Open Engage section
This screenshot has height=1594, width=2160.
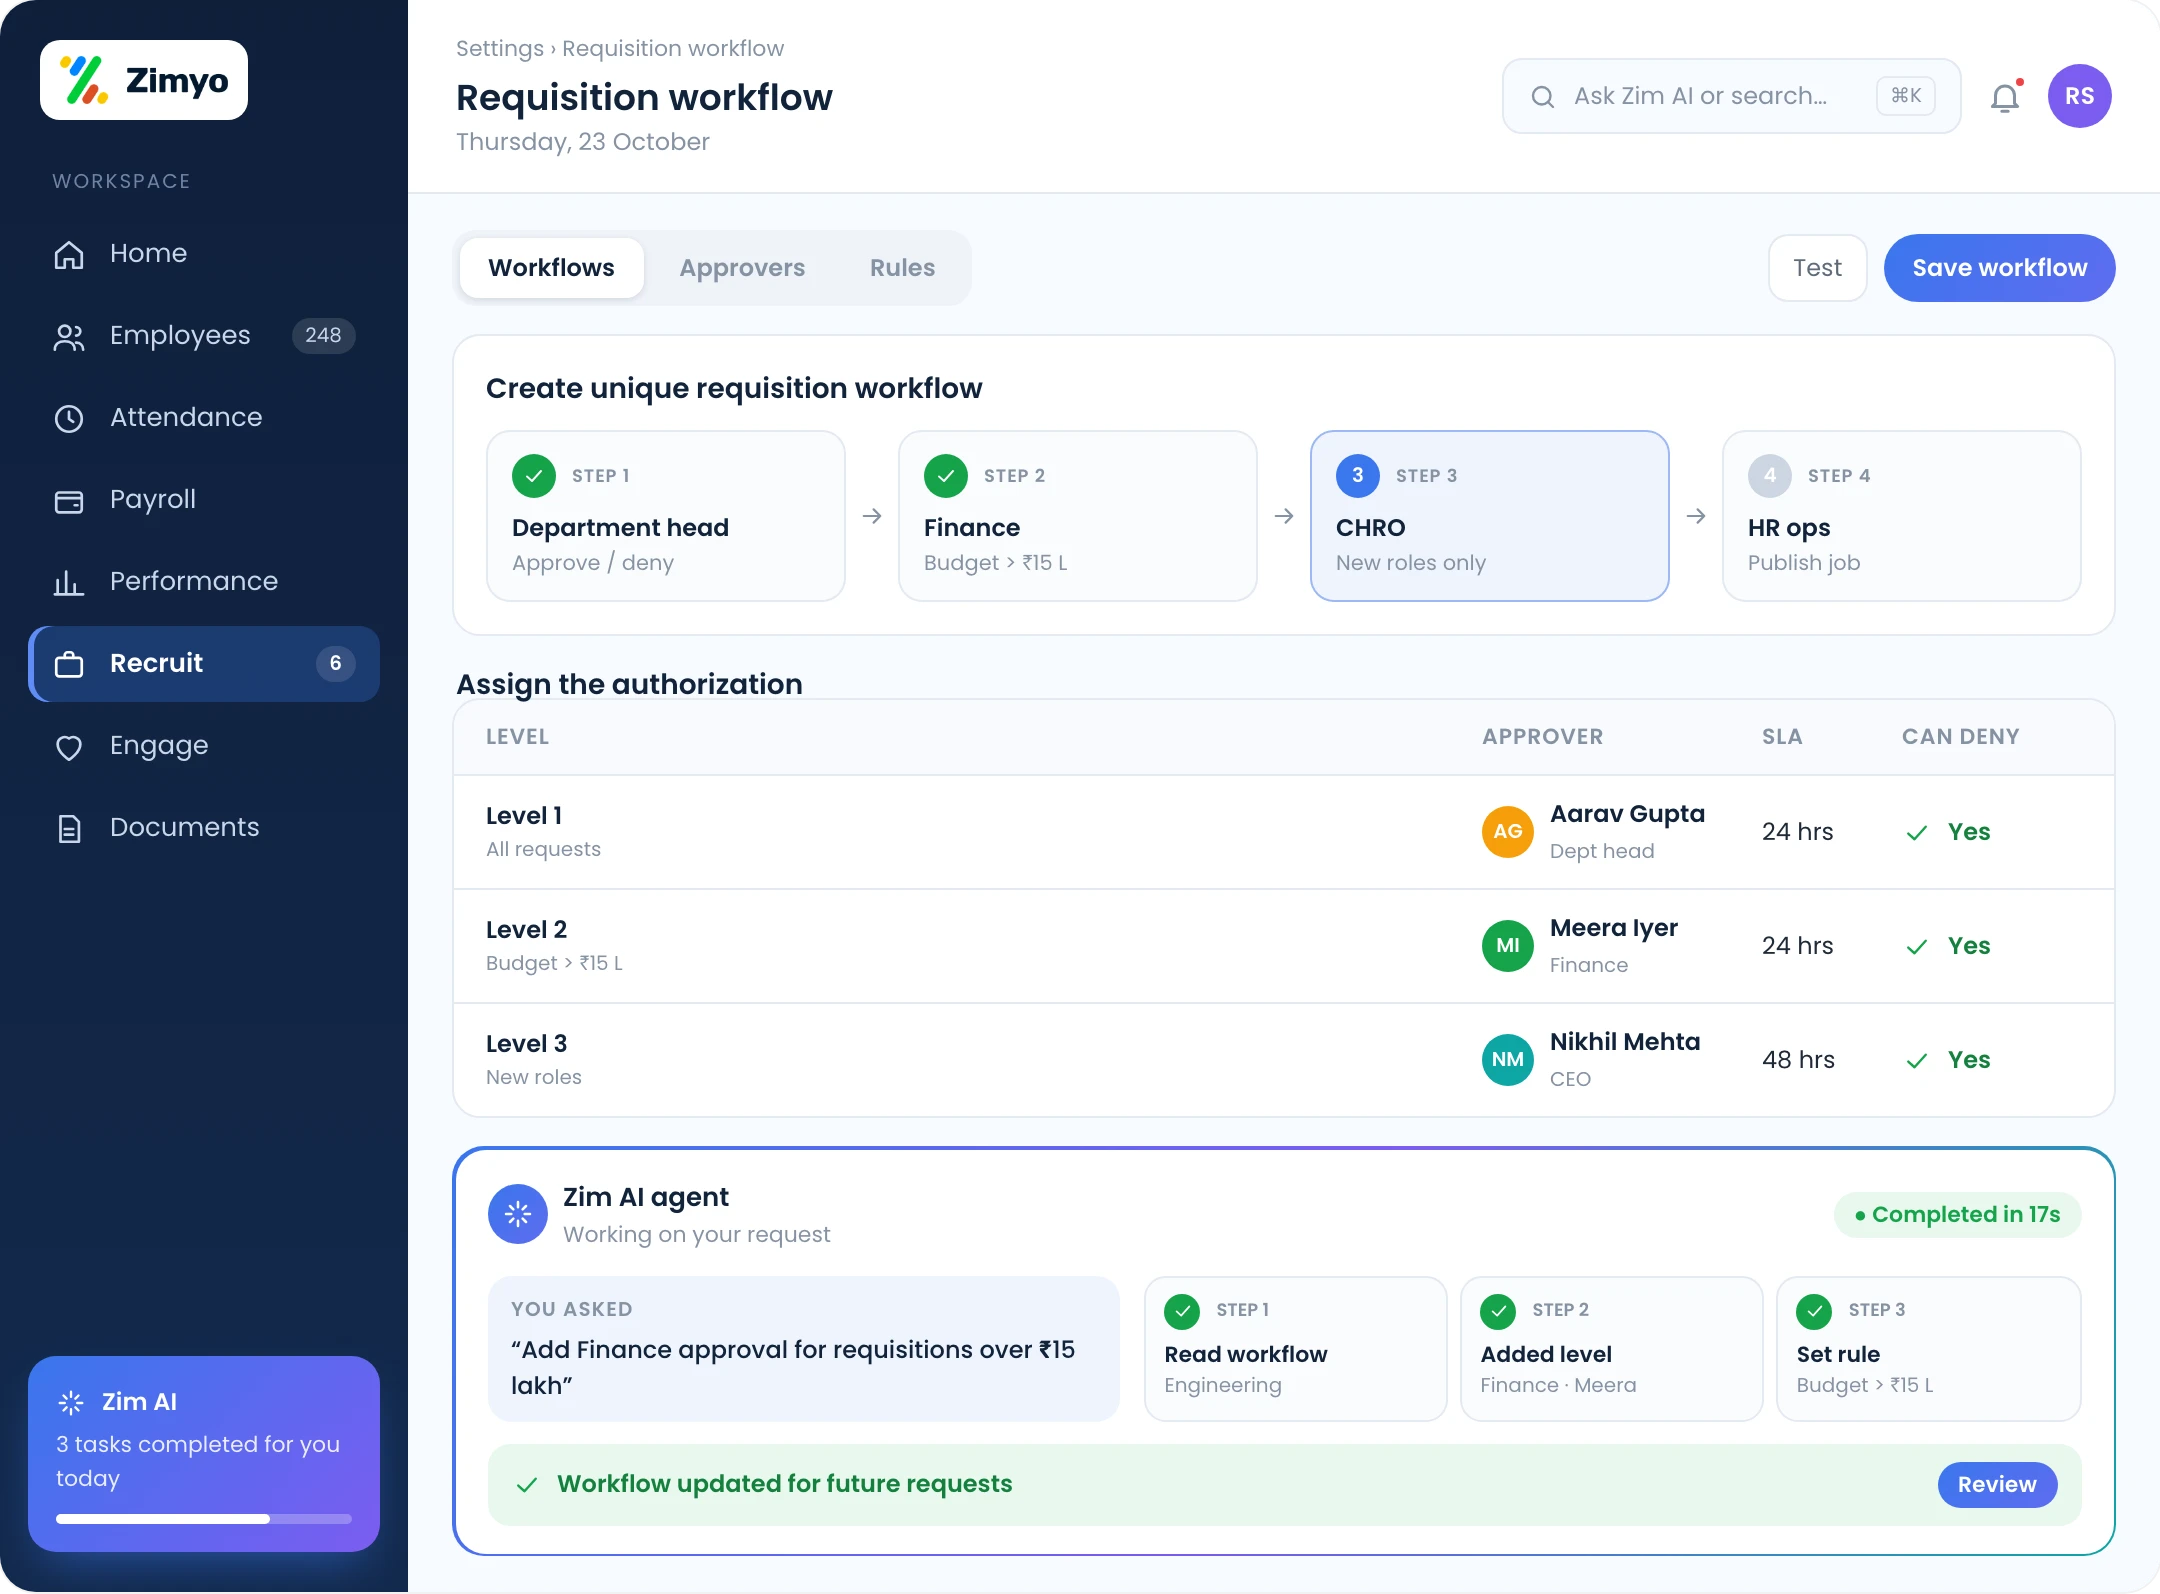(204, 745)
